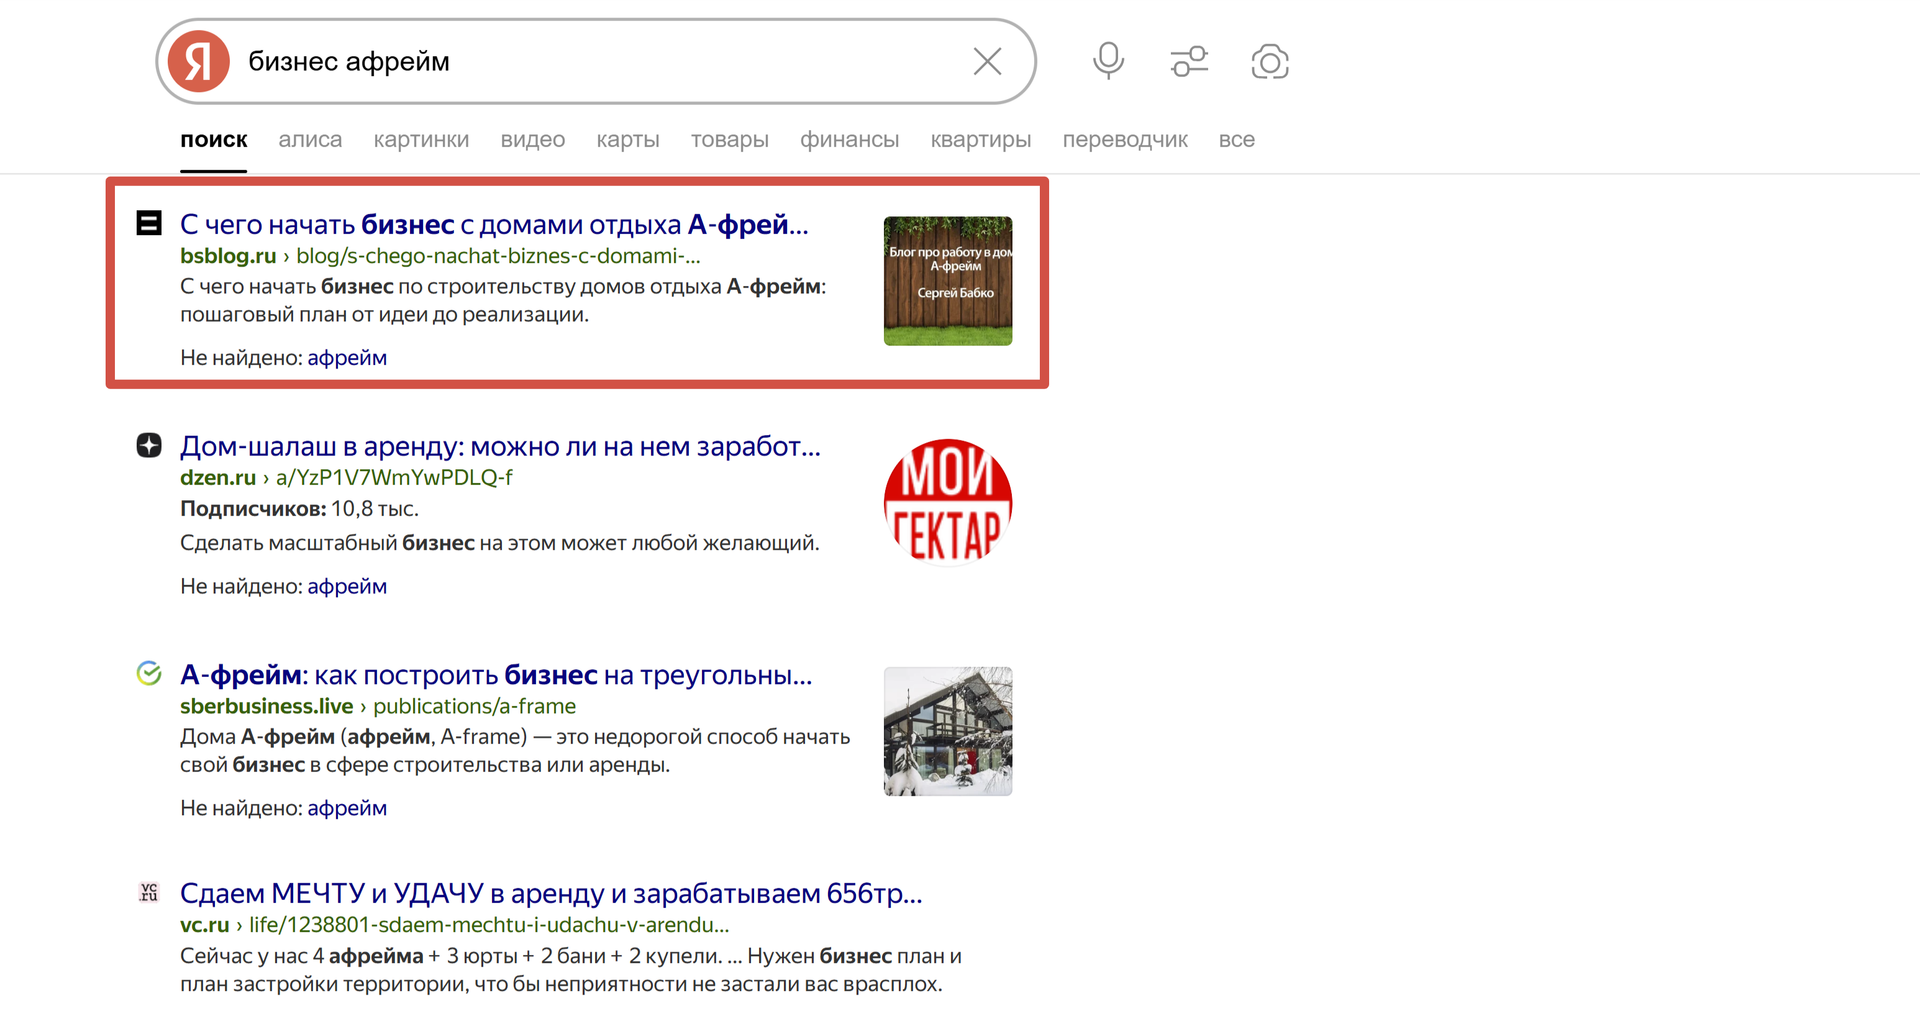The height and width of the screenshot is (1031, 1920).
Task: Show all services via the 'все' tab
Action: (x=1236, y=140)
